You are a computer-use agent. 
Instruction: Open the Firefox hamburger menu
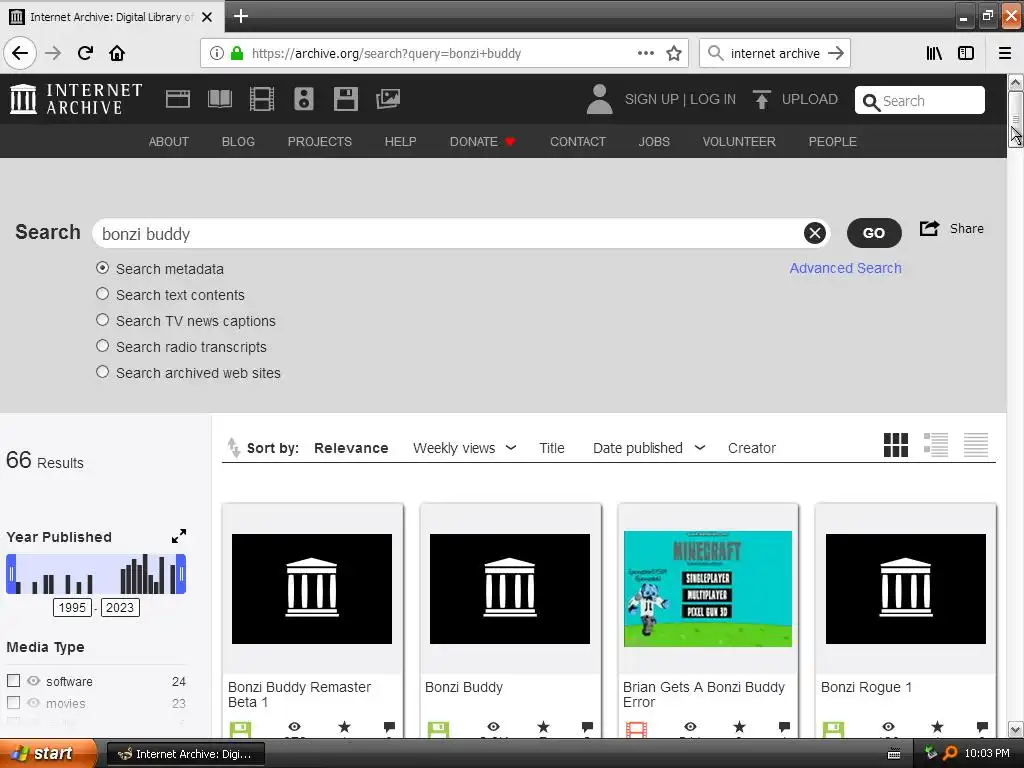tap(1005, 53)
